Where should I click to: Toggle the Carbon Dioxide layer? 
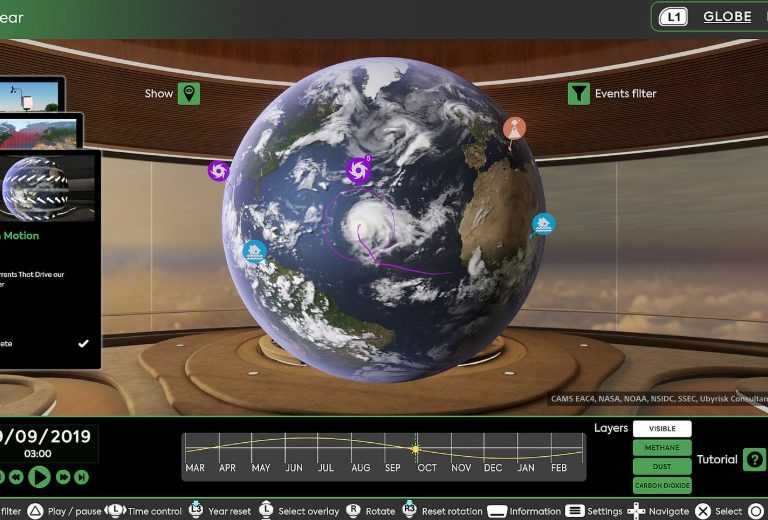(661, 486)
